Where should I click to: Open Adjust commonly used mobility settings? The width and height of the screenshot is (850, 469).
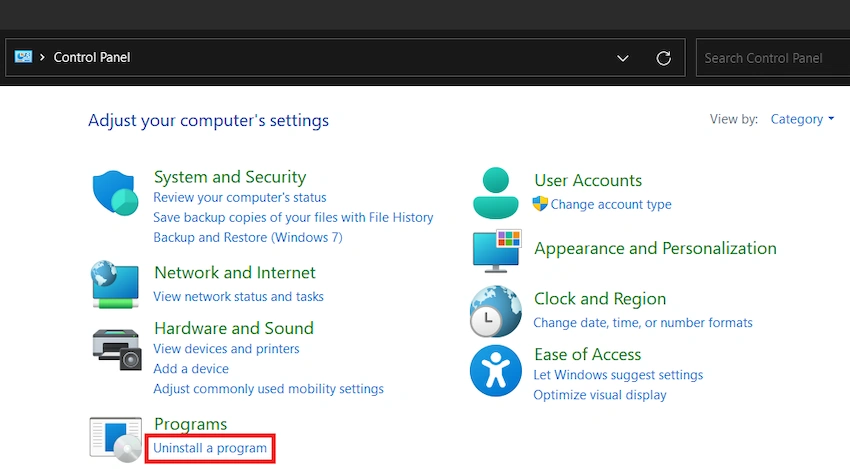click(268, 389)
